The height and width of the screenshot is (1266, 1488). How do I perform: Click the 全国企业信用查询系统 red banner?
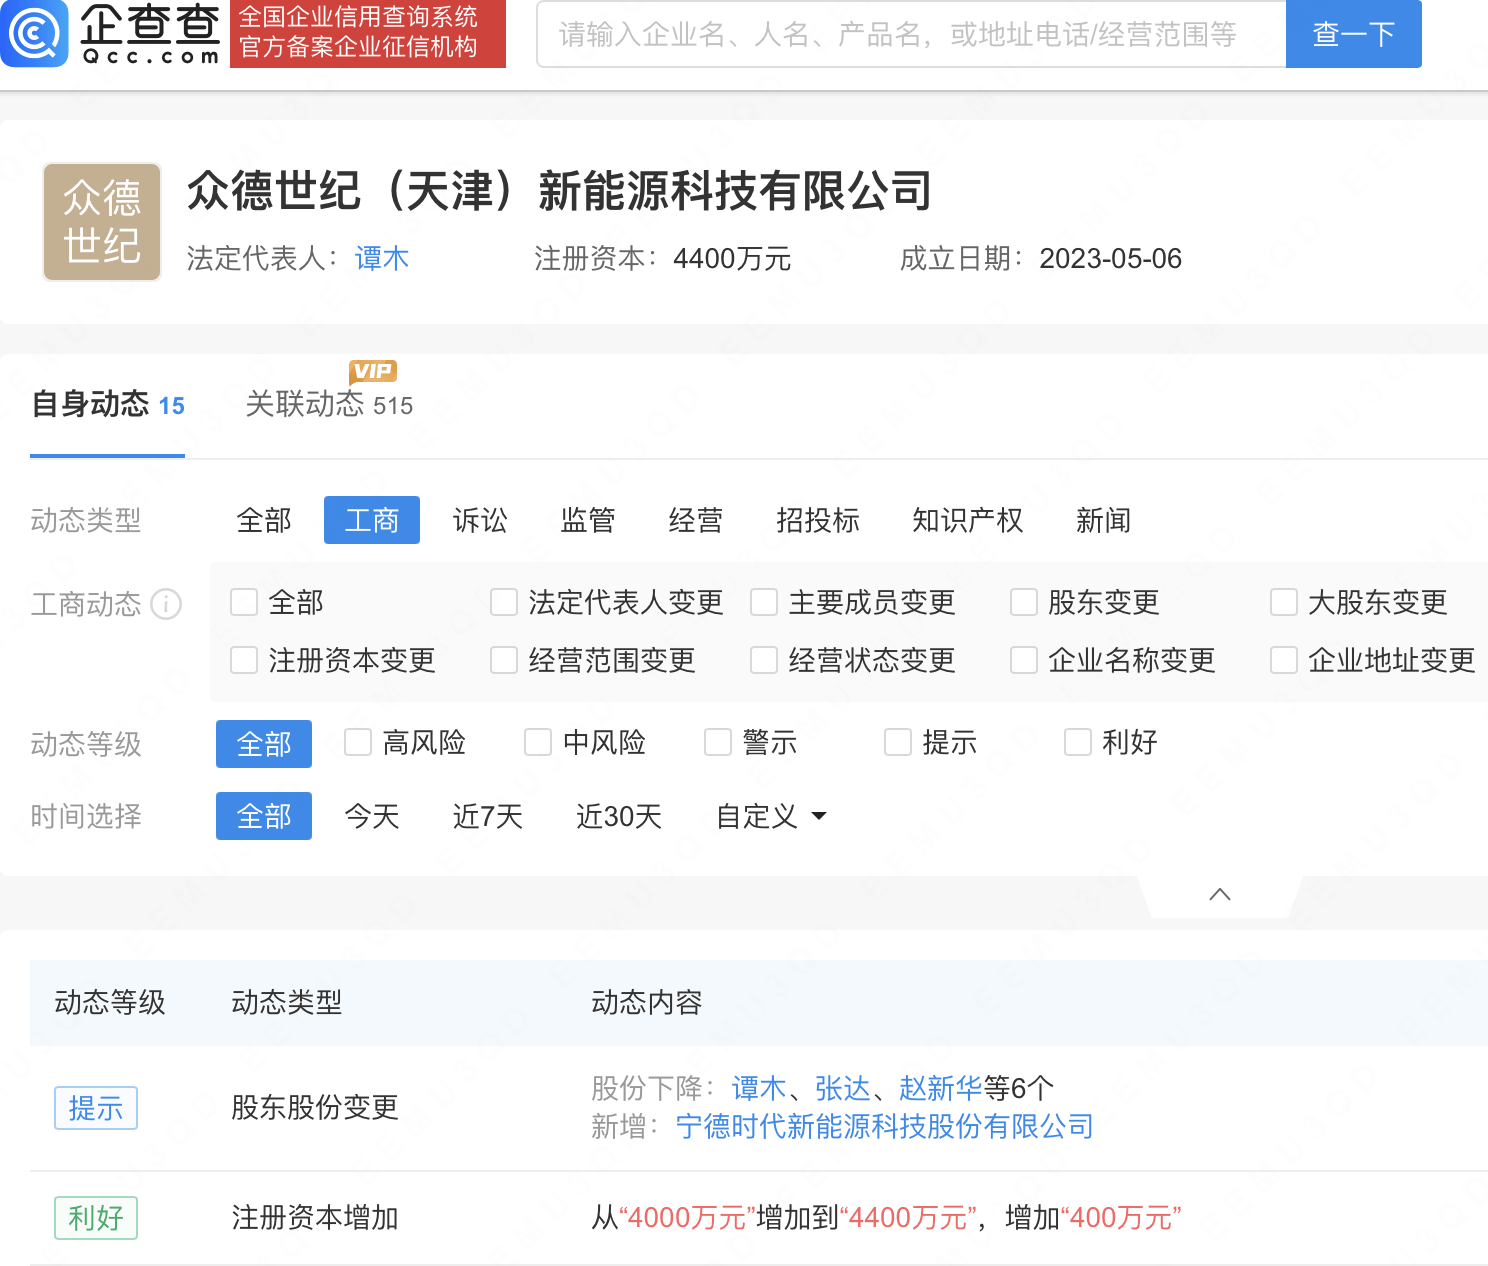click(x=368, y=33)
